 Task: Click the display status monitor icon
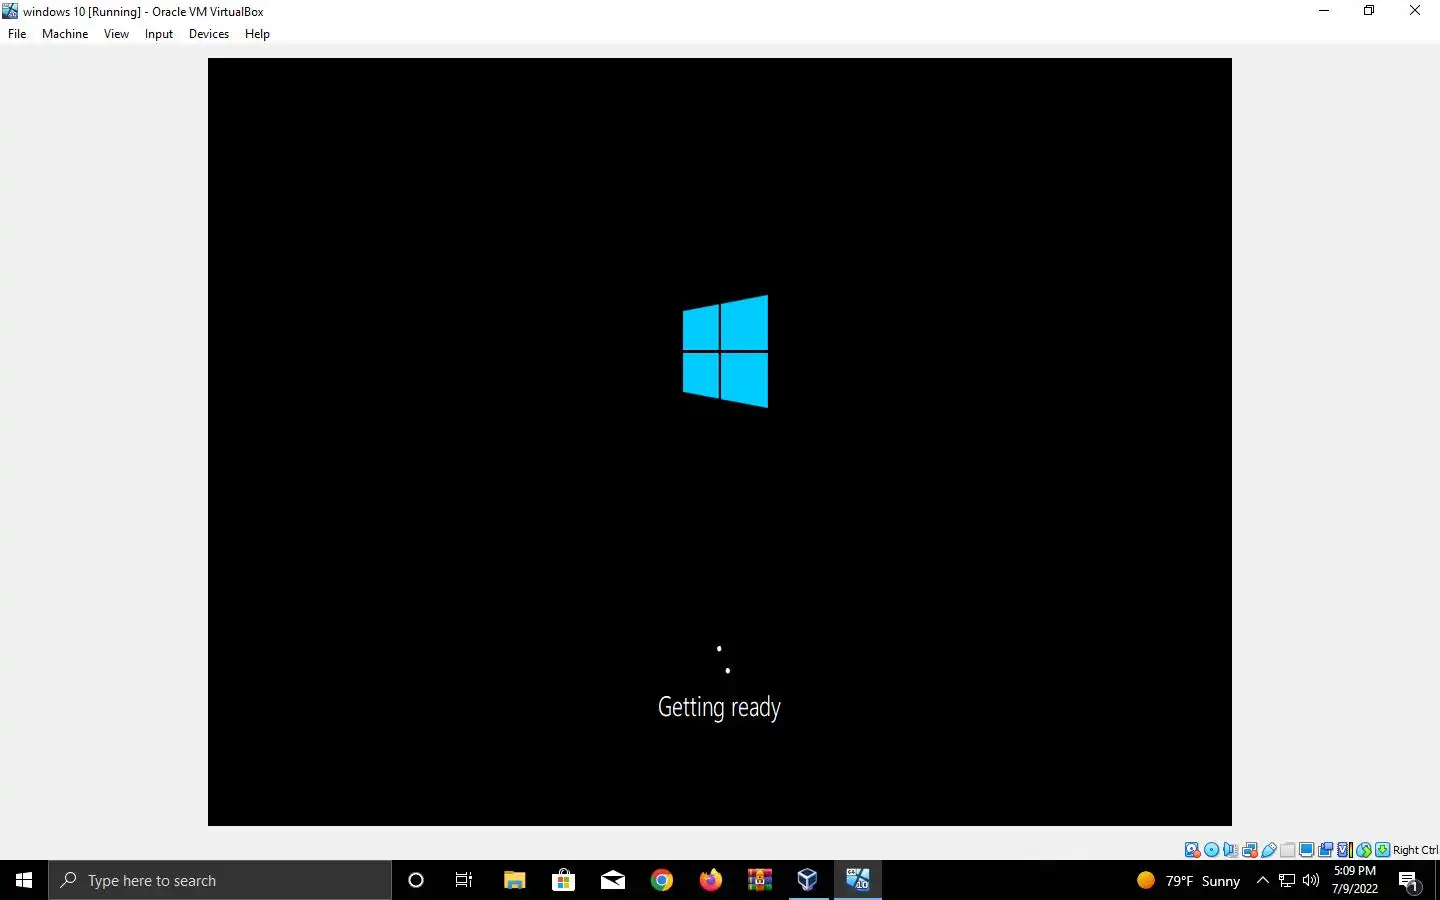[x=1307, y=850]
